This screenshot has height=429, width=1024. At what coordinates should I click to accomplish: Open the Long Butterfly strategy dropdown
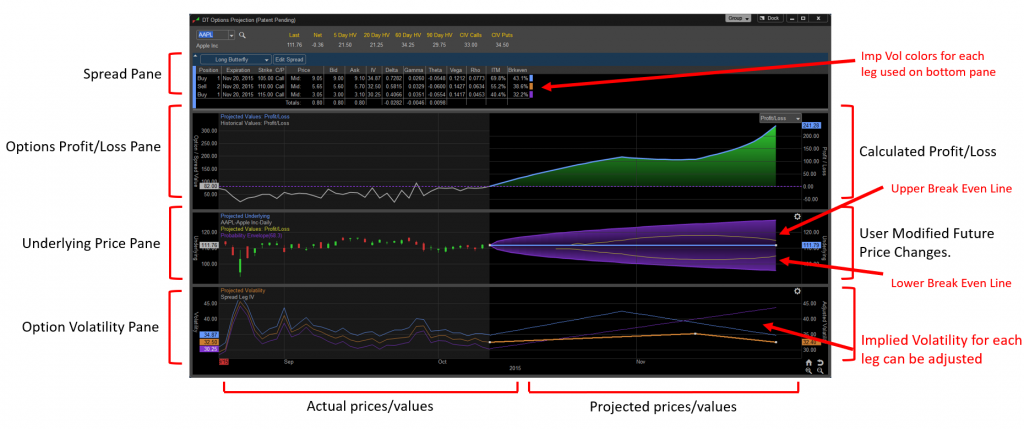267,60
